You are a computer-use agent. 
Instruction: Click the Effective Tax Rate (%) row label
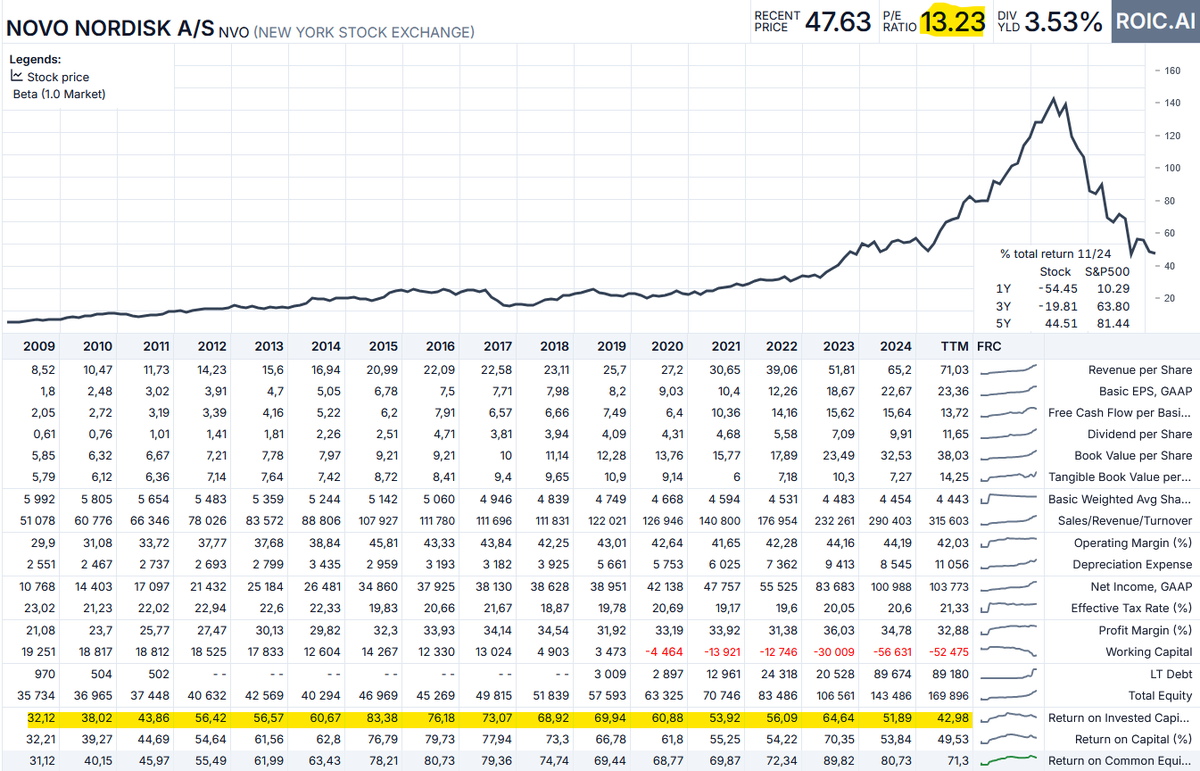click(x=1132, y=608)
